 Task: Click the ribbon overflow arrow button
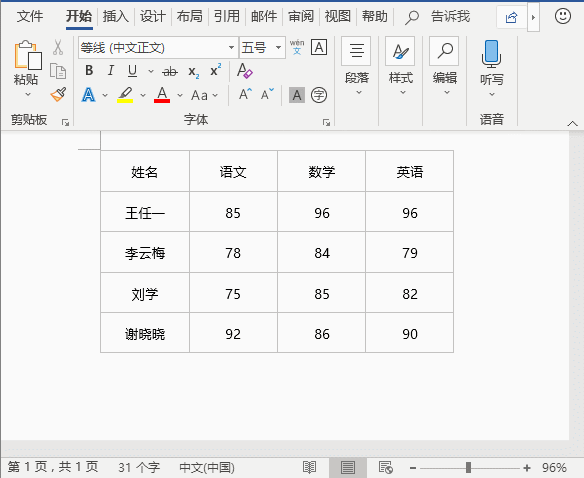pos(533,17)
